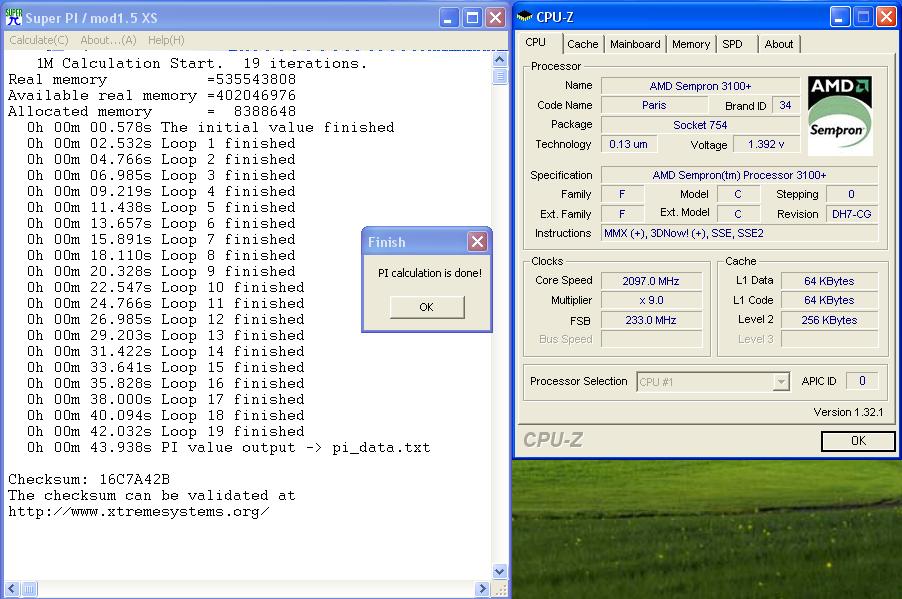Viewport: 902px width, 599px height.
Task: Open the About menu in Super PI
Action: 108,40
